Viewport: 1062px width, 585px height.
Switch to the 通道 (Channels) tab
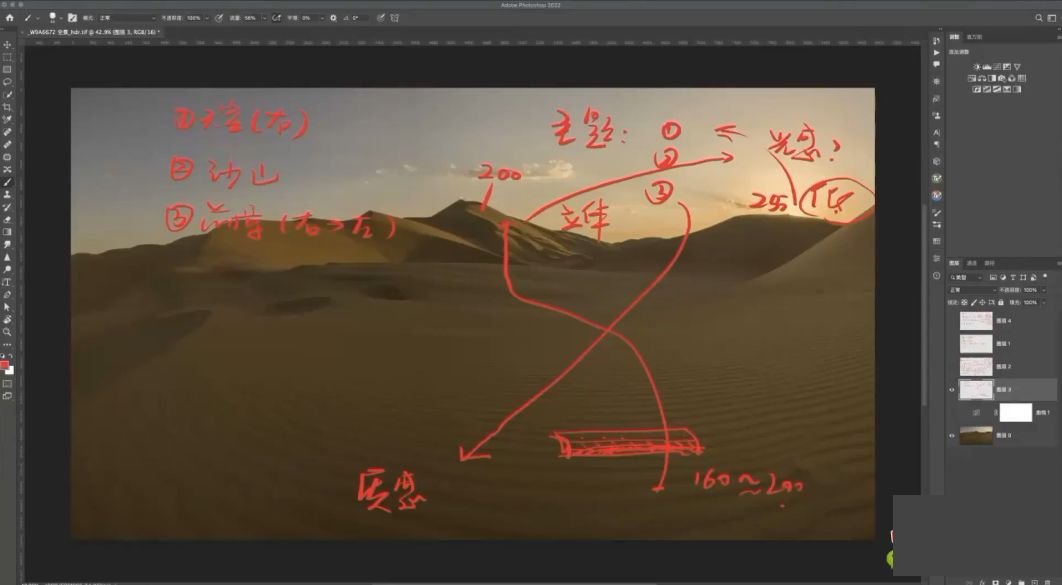[972, 263]
